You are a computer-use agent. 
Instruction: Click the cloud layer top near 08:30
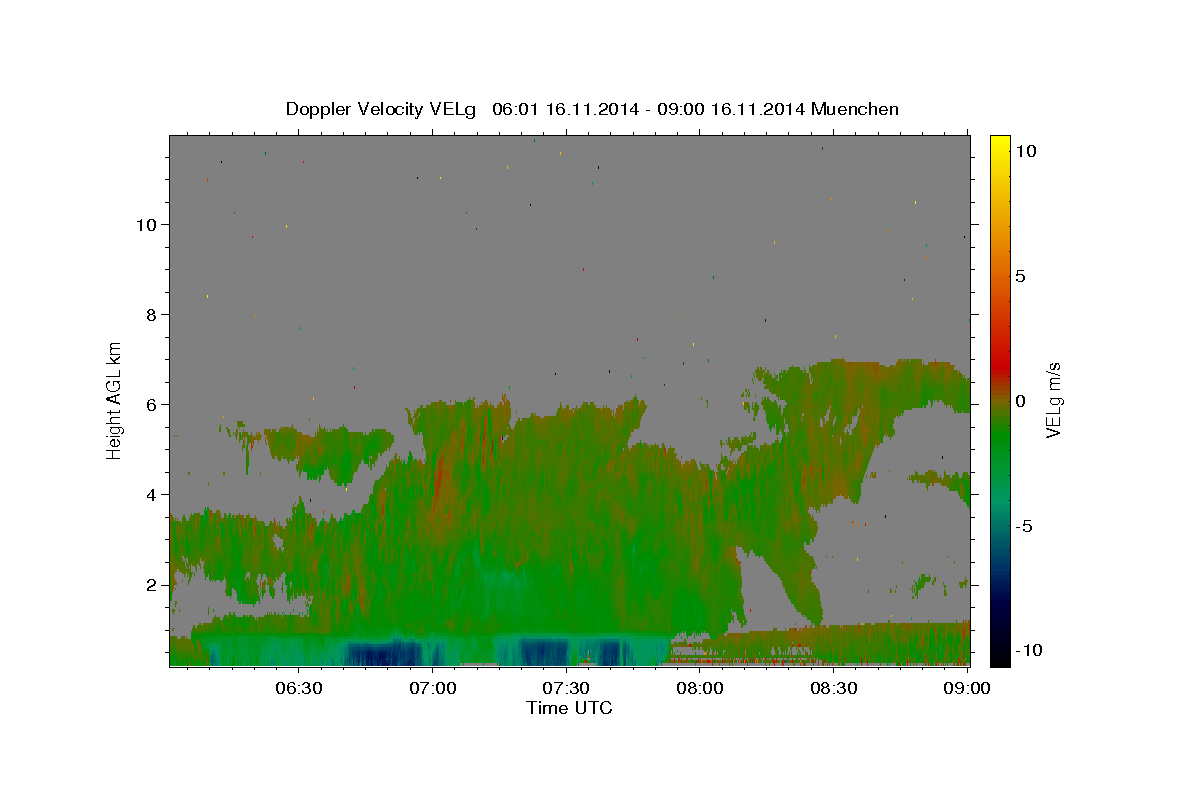(836, 365)
